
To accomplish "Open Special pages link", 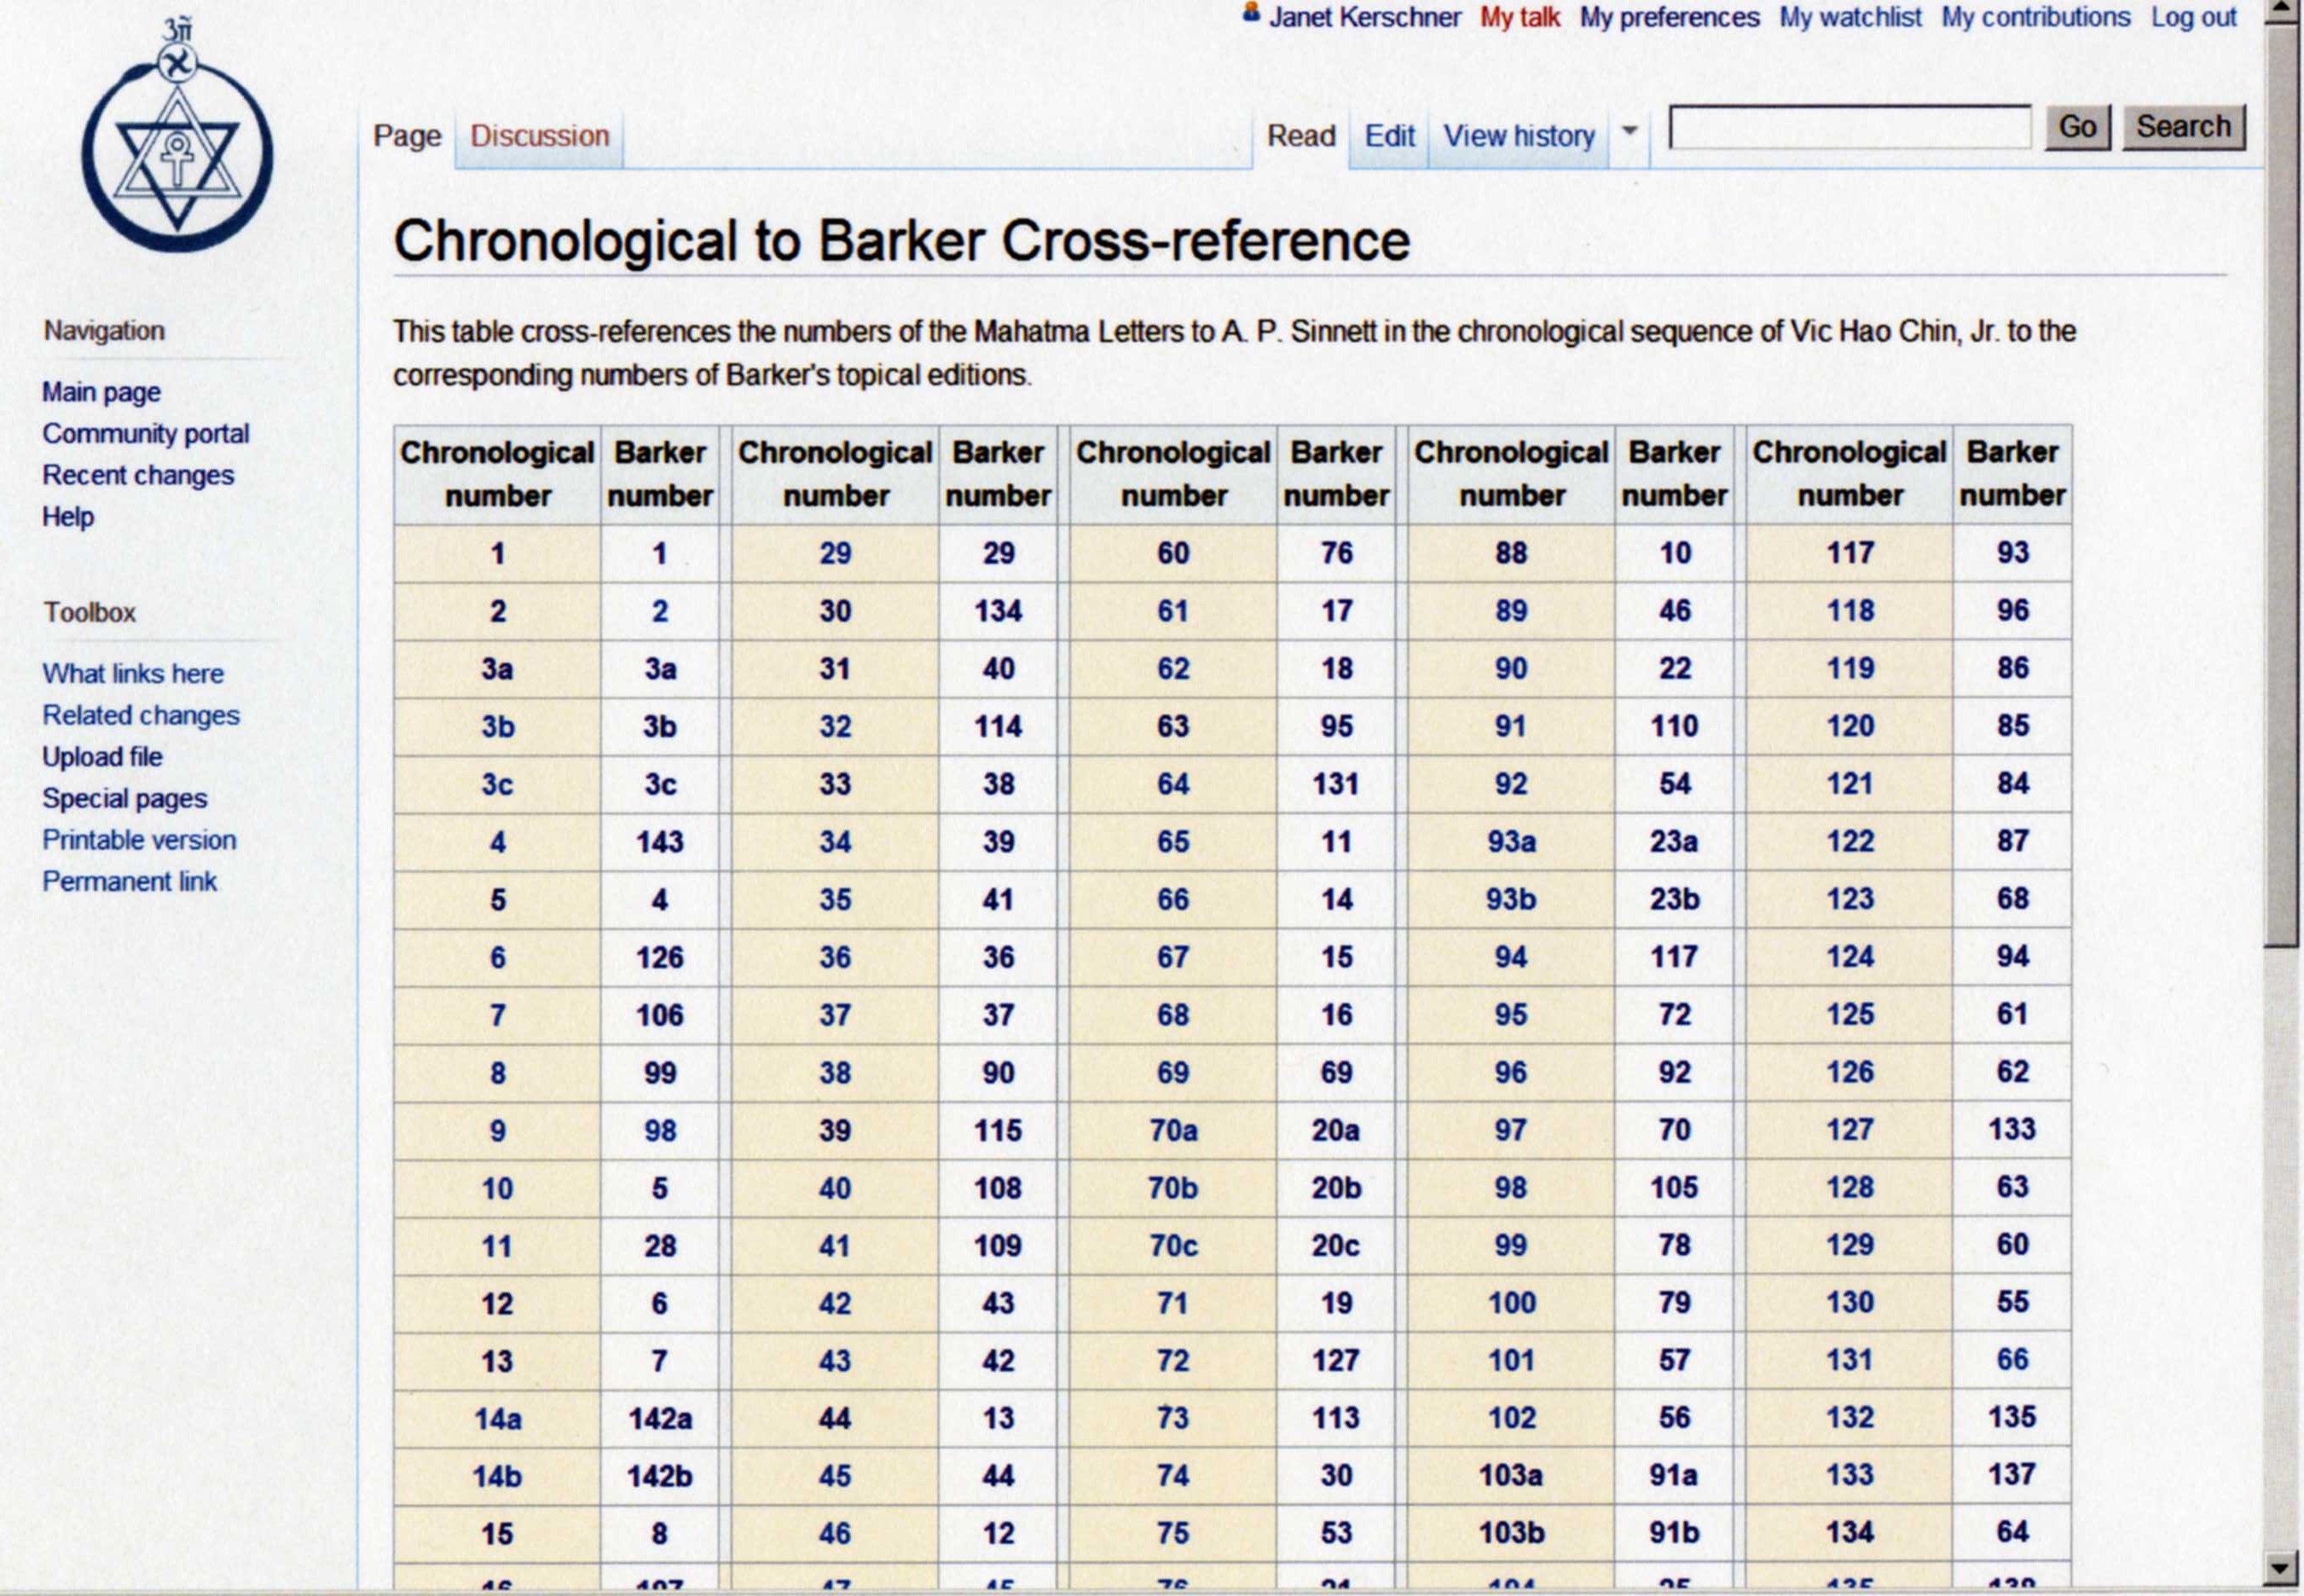I will click(124, 798).
